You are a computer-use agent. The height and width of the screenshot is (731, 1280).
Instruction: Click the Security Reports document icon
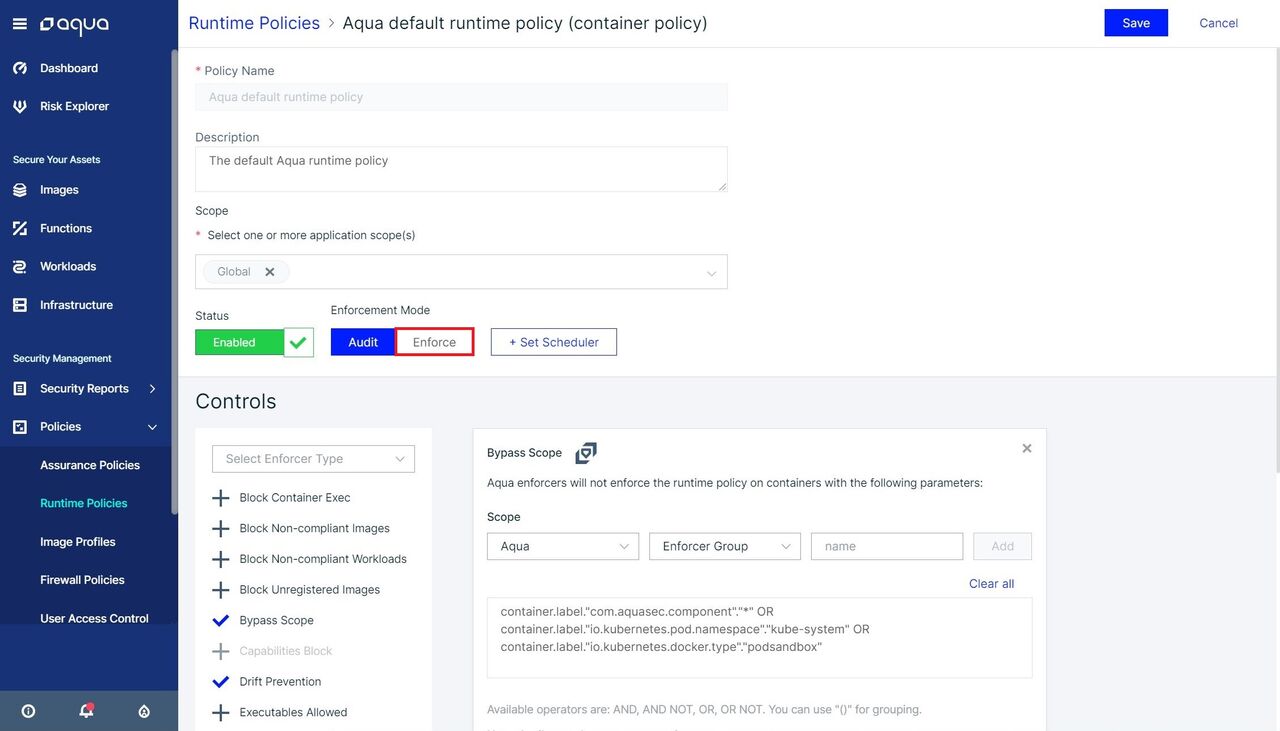(20, 388)
